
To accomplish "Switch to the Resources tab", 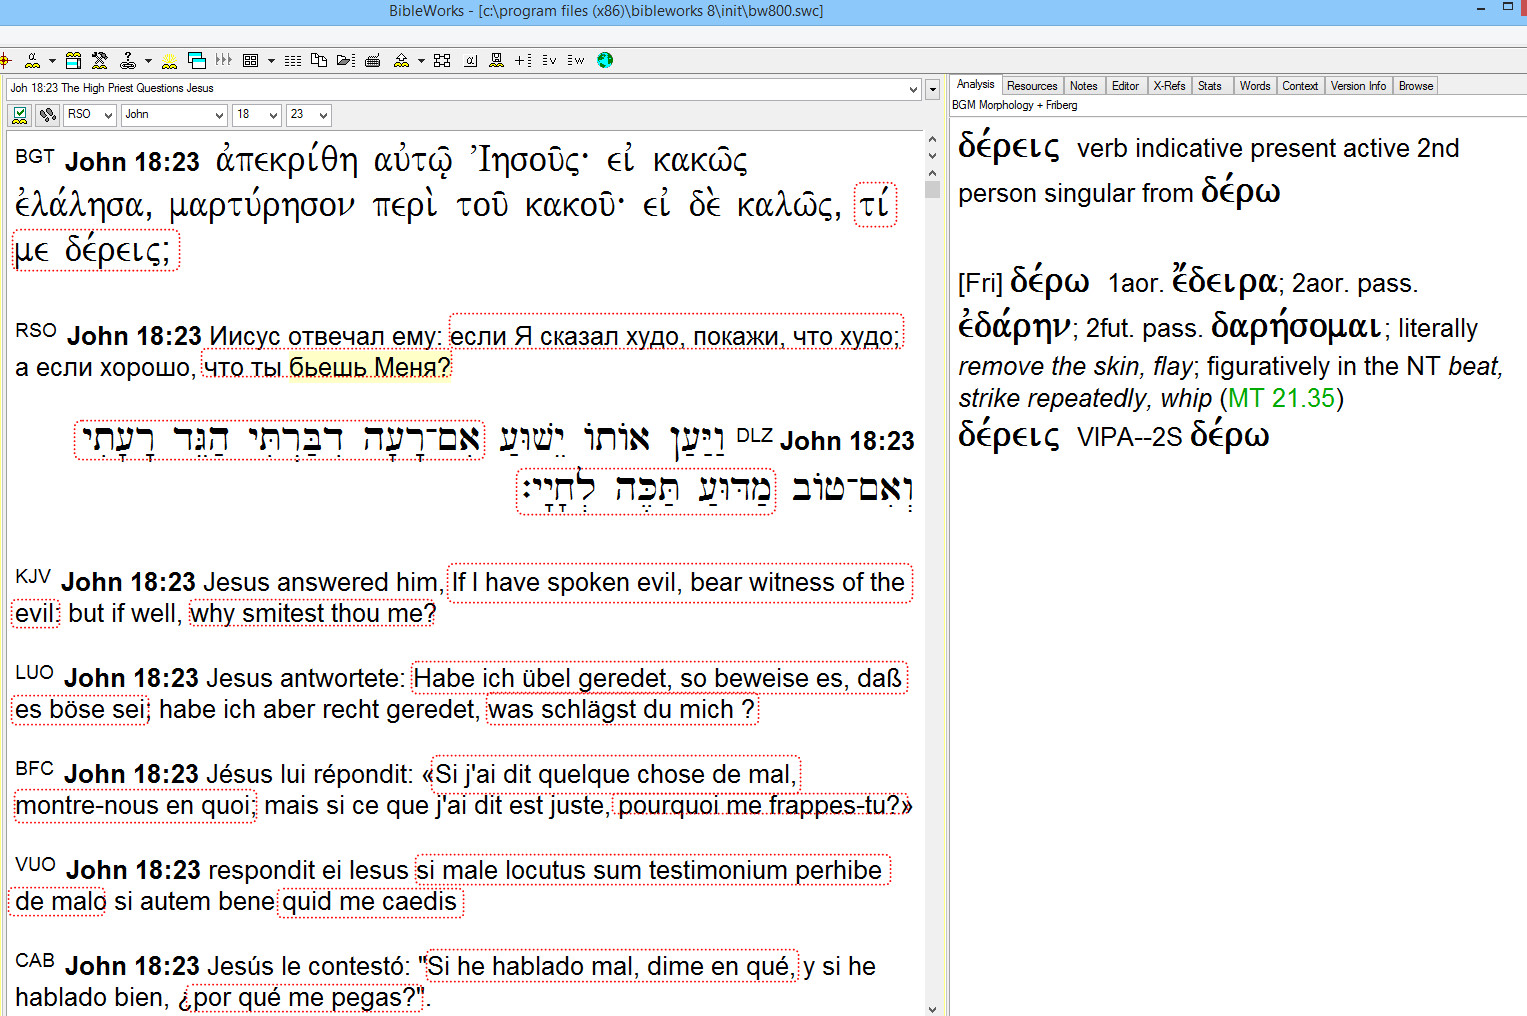I will (1032, 86).
